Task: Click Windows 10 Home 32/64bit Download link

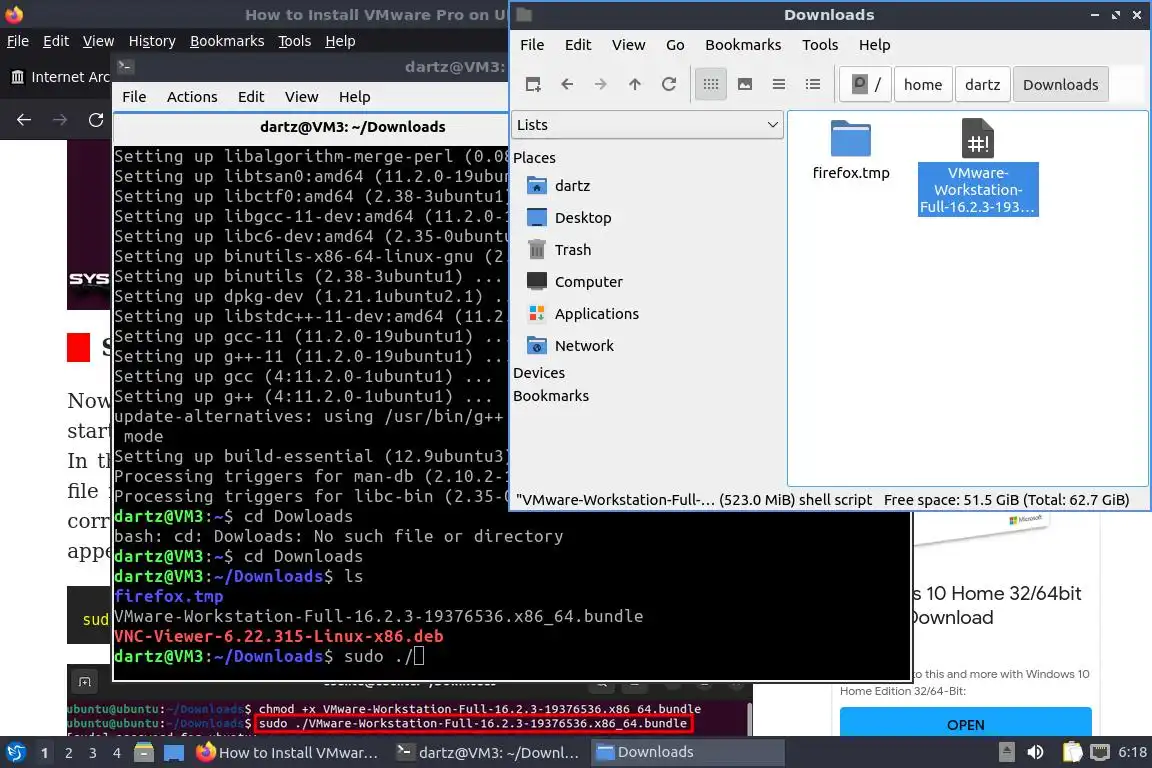Action: pyautogui.click(x=996, y=605)
